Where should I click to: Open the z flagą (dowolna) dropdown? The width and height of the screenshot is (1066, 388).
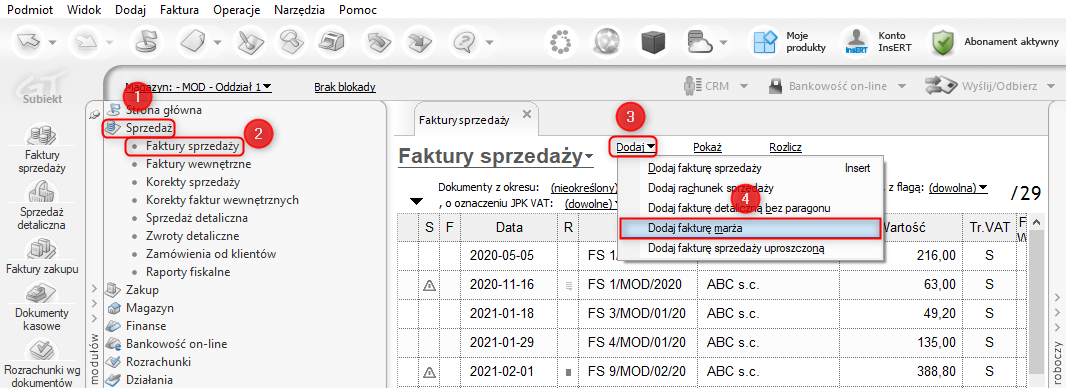(958, 187)
